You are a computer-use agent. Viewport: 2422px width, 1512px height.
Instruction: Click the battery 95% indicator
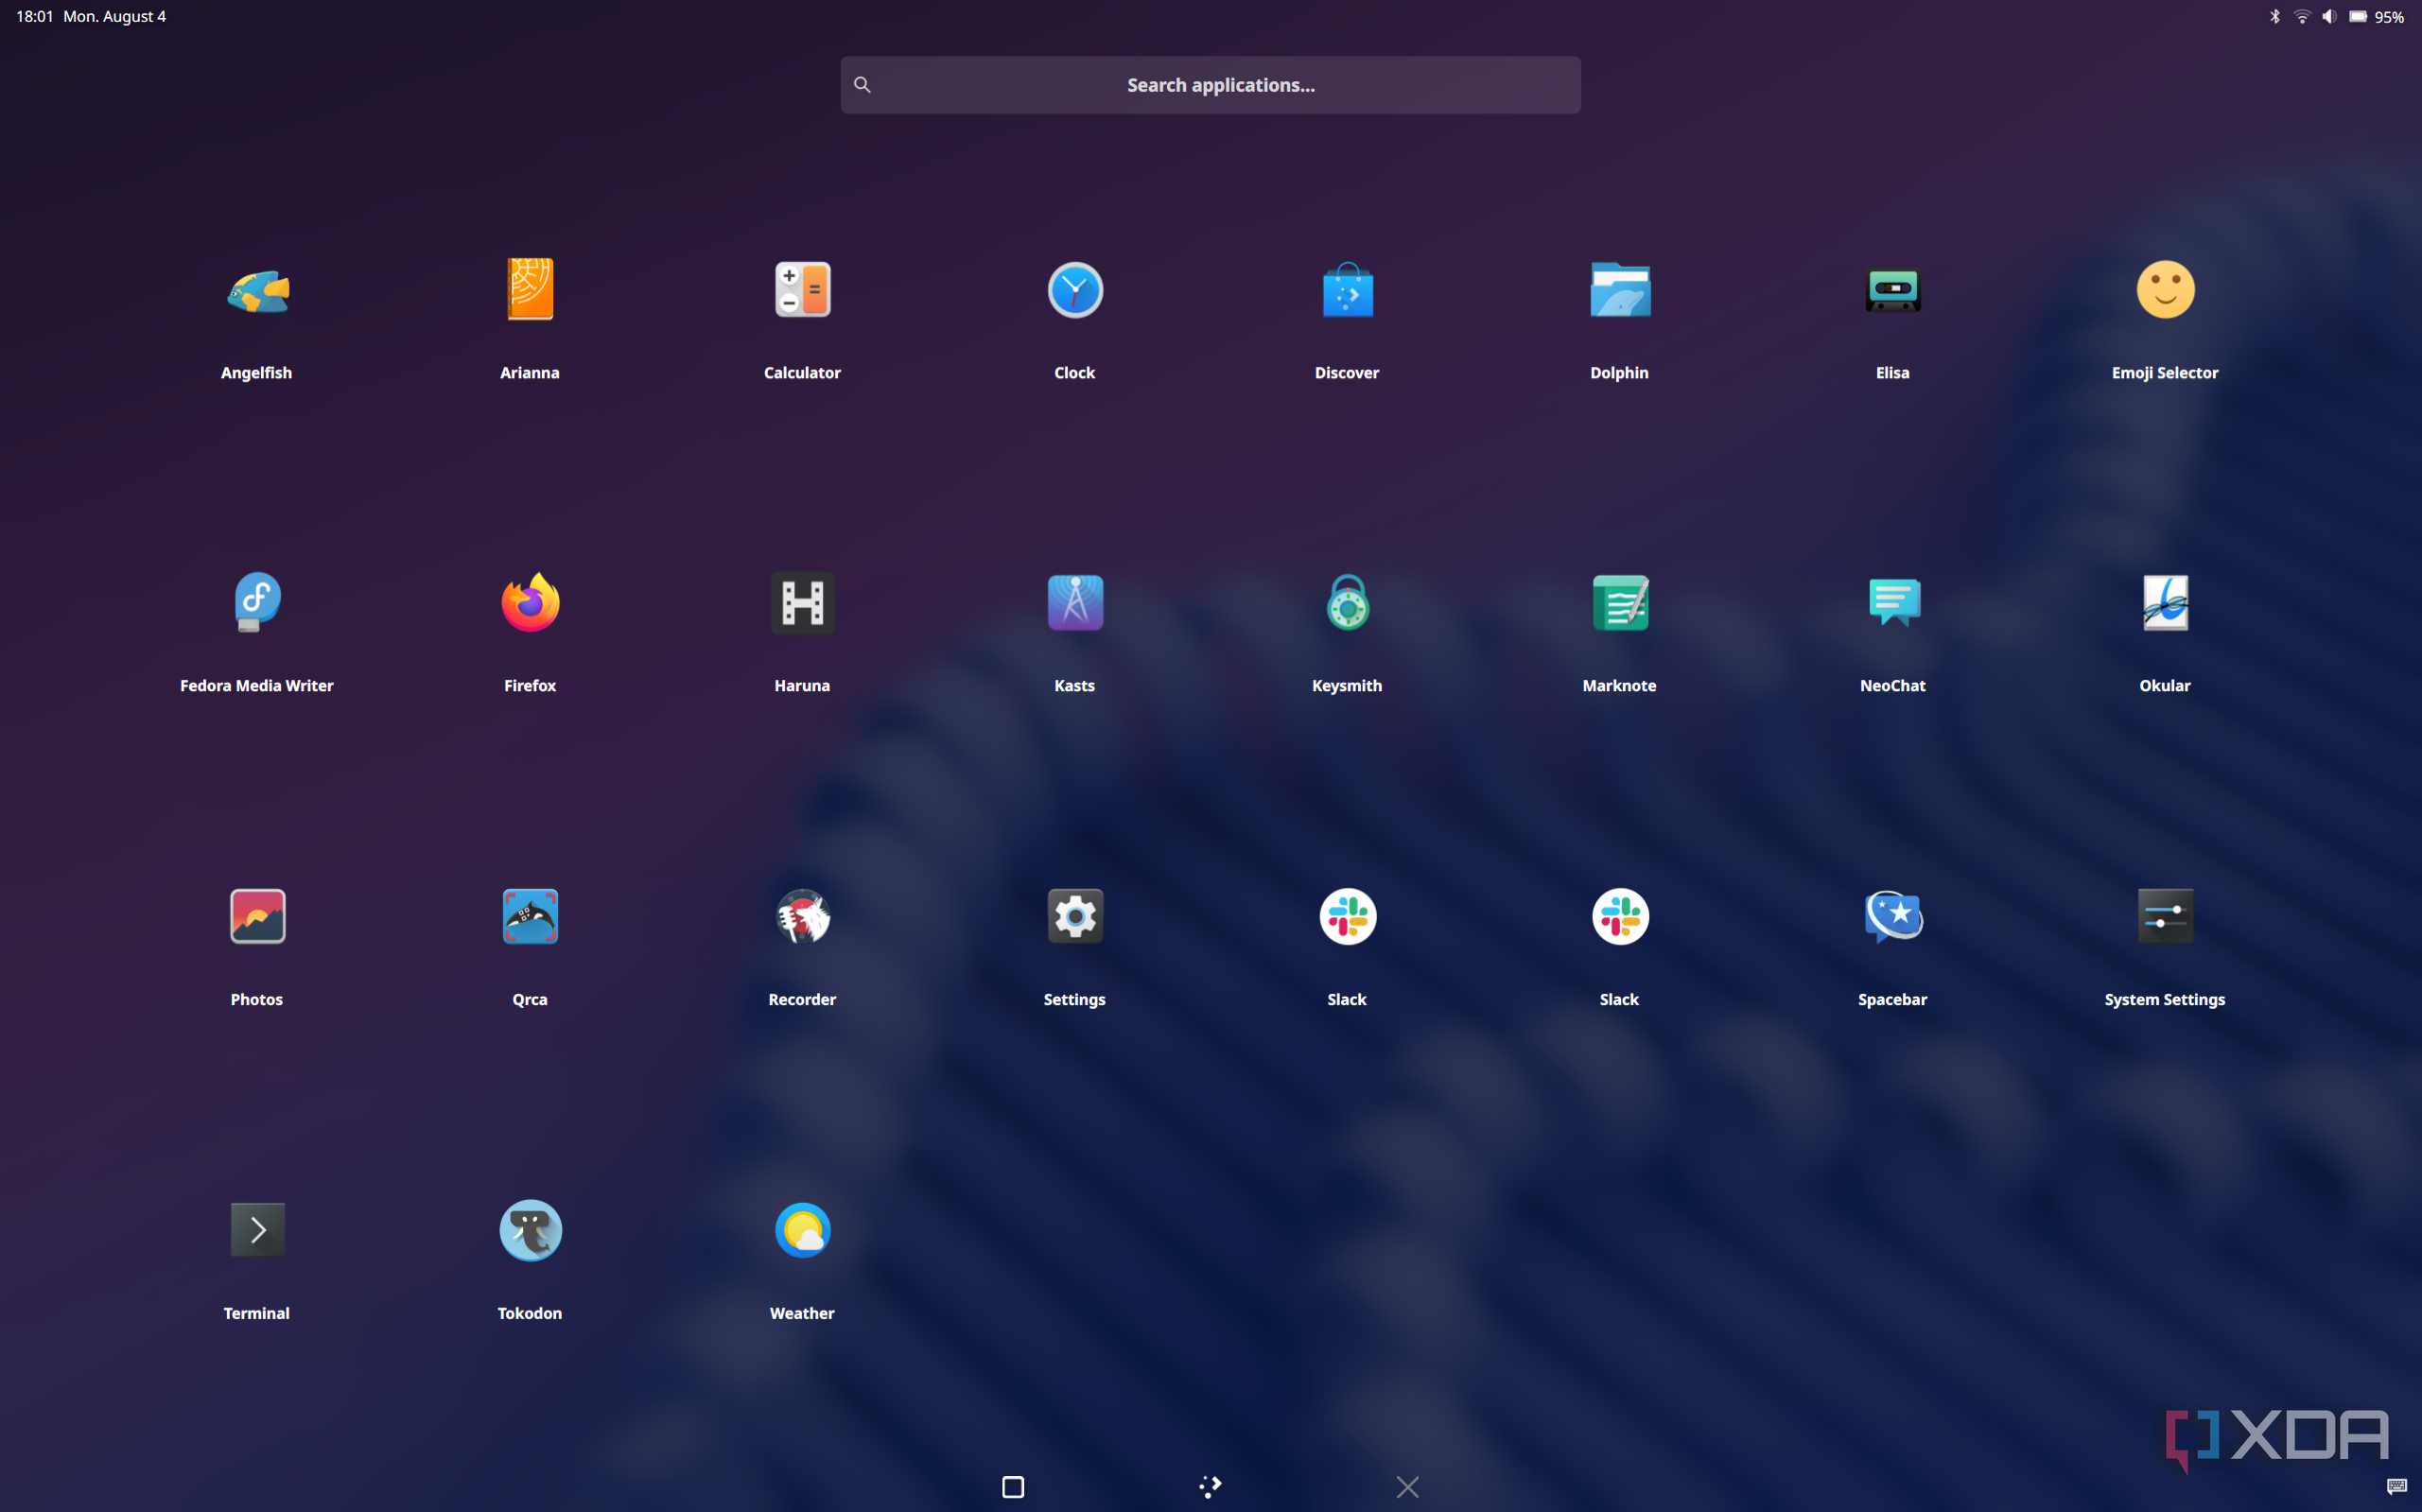(2376, 16)
